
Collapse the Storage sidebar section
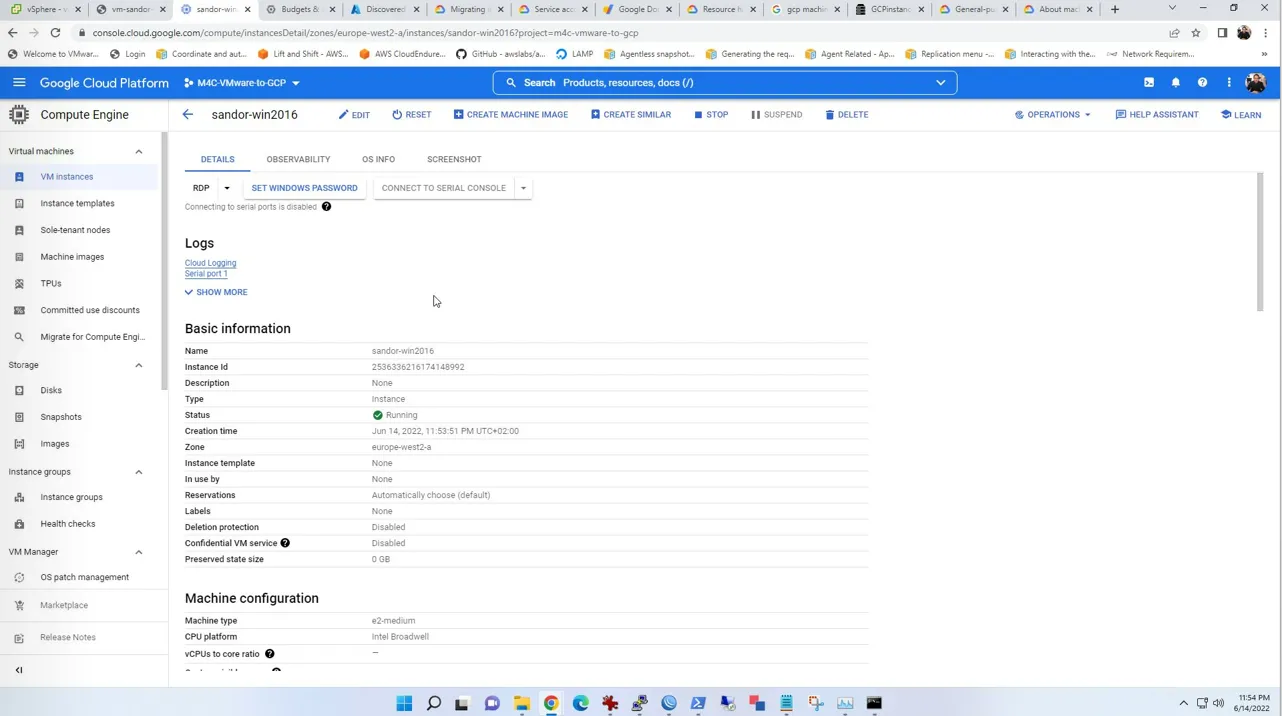139,365
